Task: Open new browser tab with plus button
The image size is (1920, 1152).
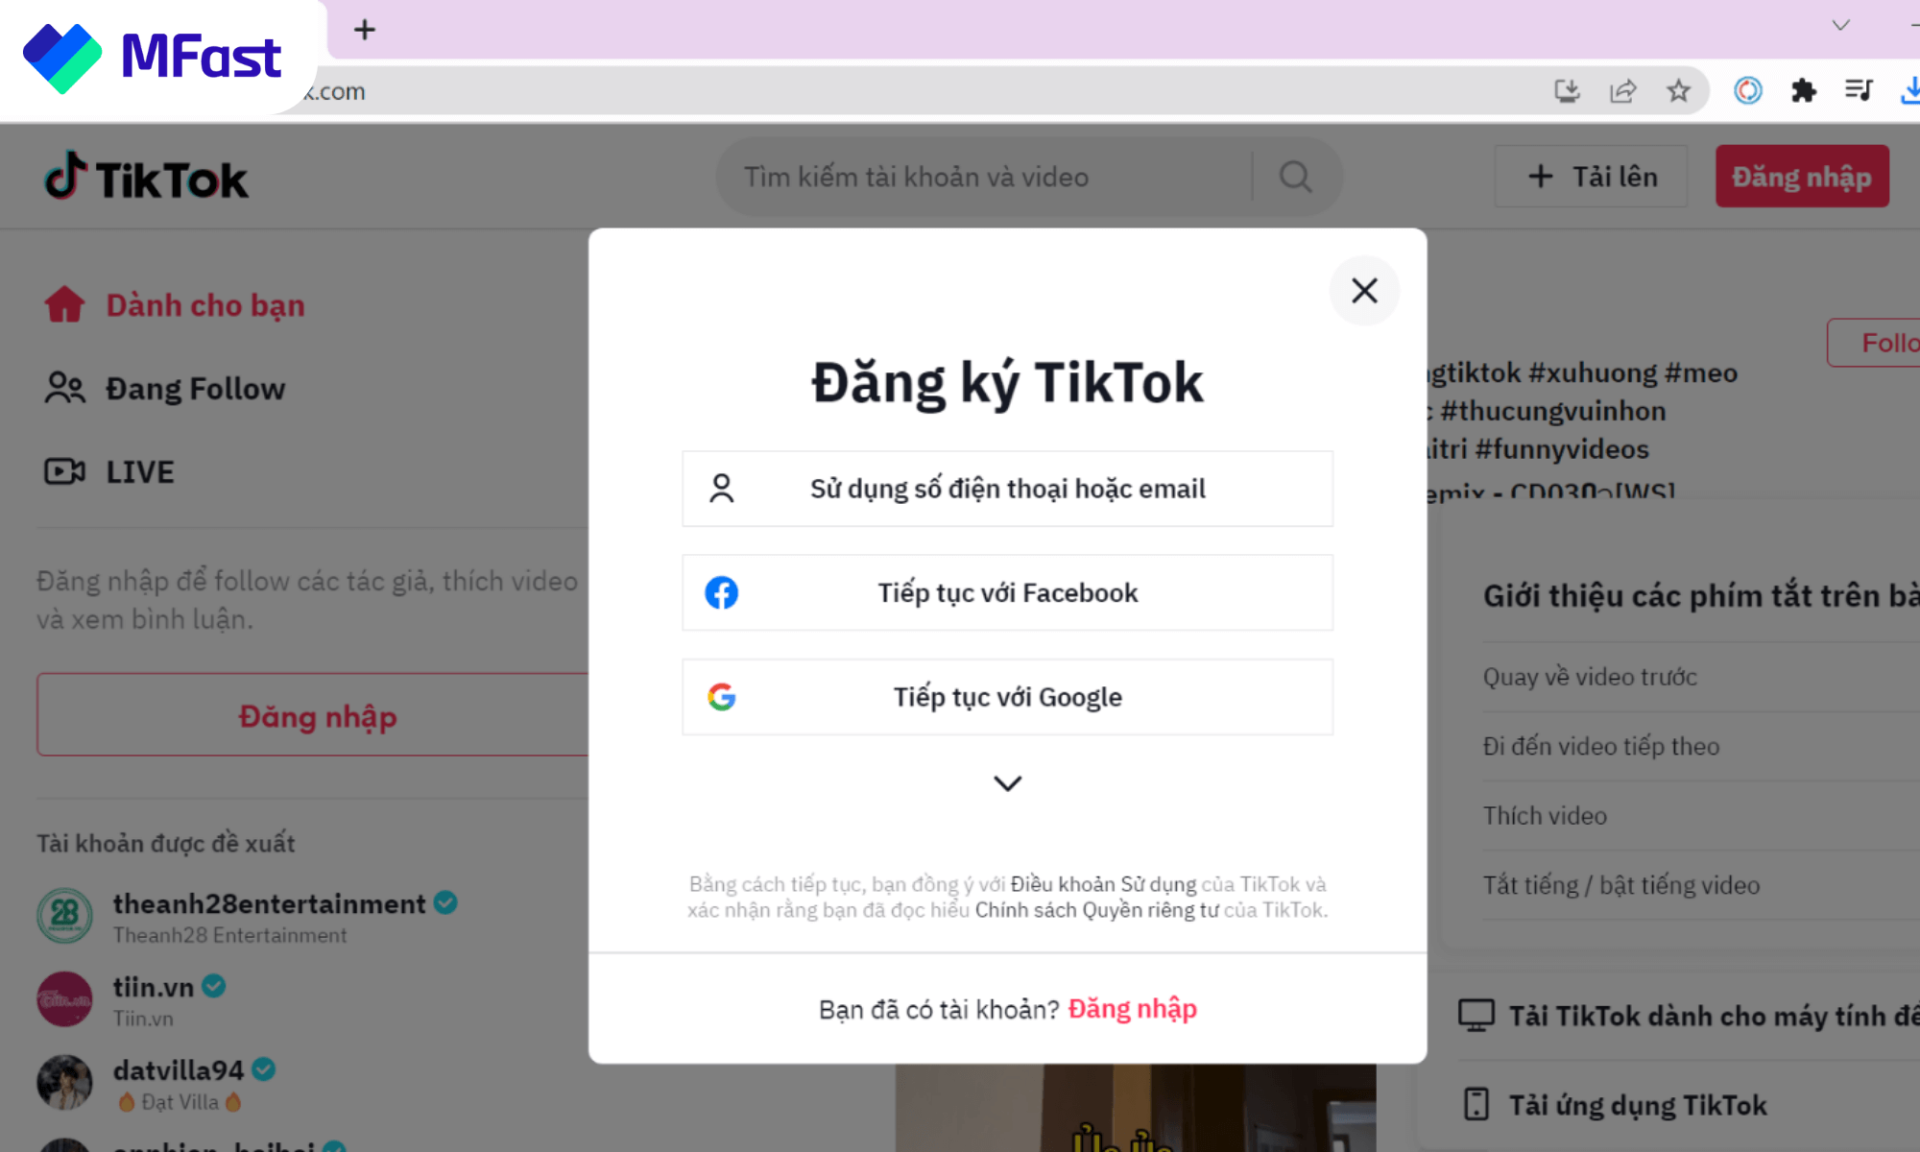Action: pos(365,29)
